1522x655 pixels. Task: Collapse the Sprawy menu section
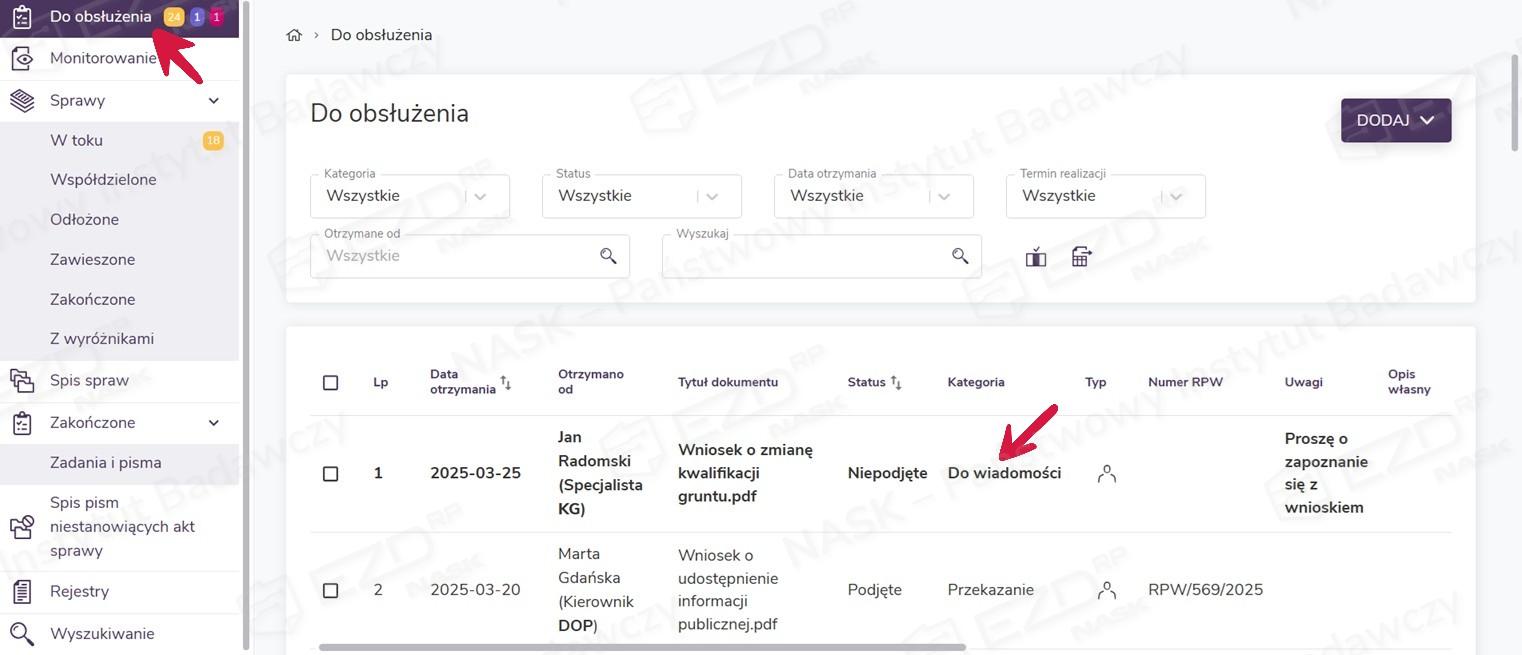pos(213,101)
